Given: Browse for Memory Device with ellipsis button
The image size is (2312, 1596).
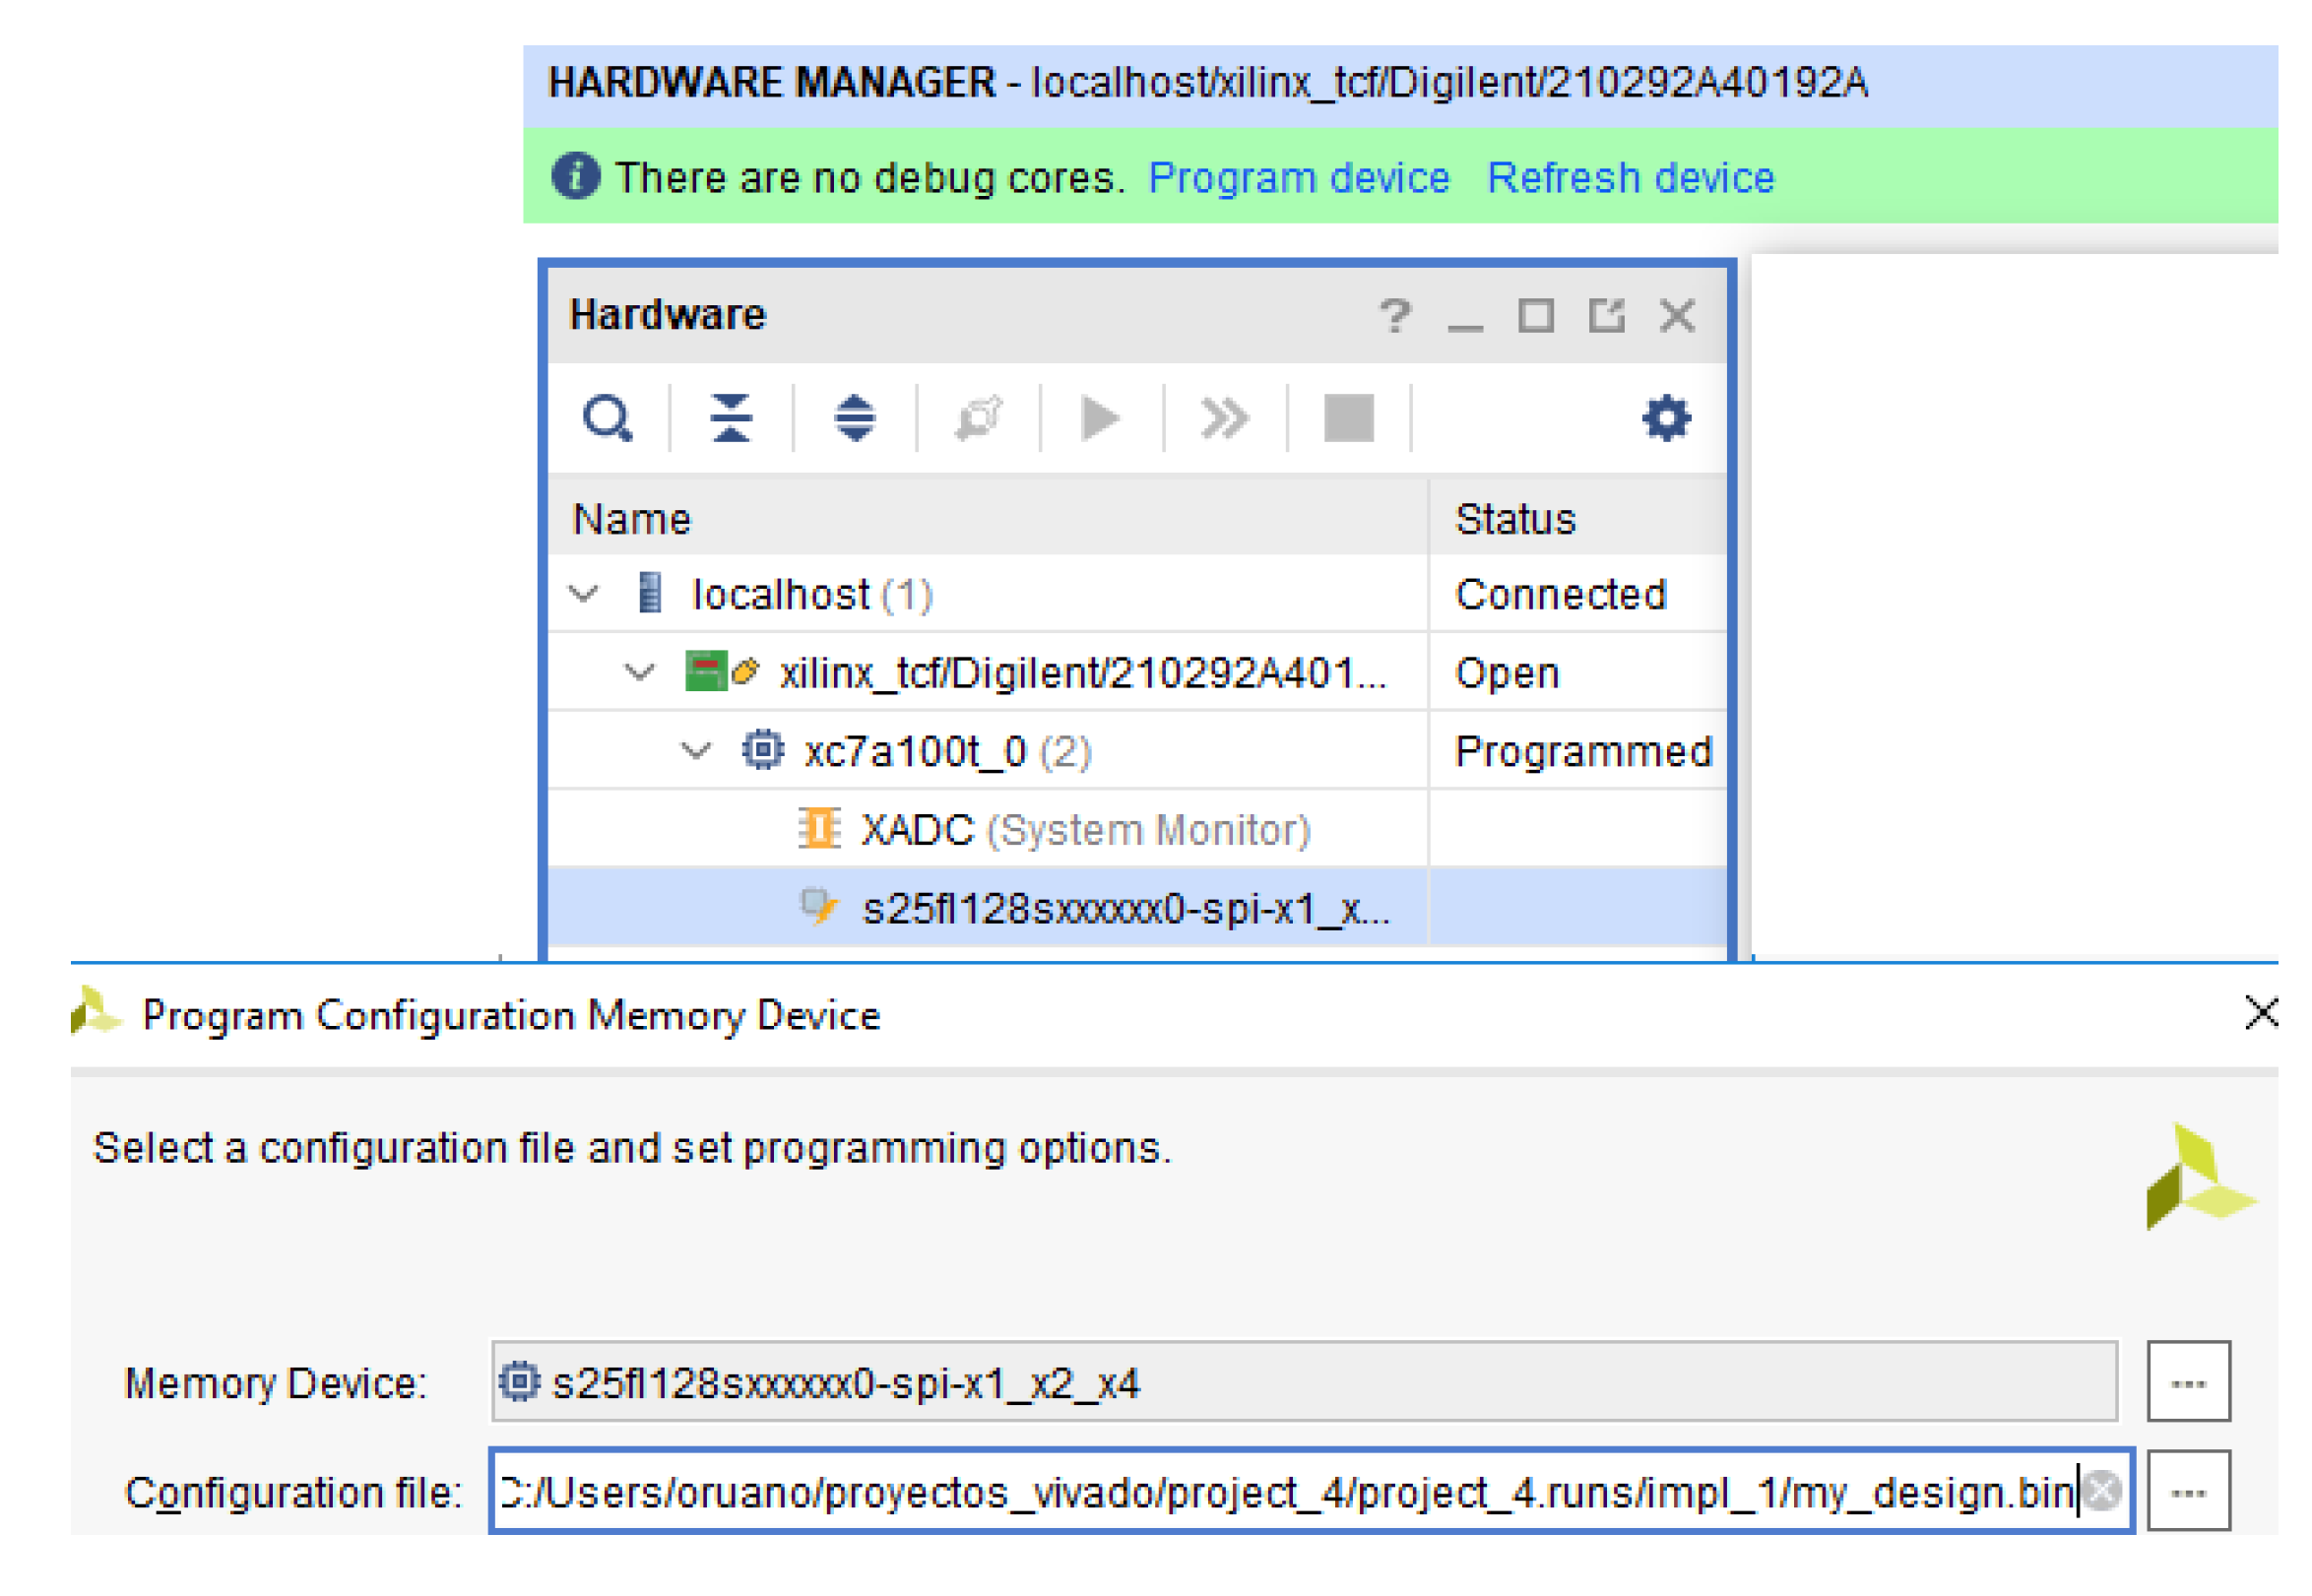Looking at the screenshot, I should pyautogui.click(x=2187, y=1382).
